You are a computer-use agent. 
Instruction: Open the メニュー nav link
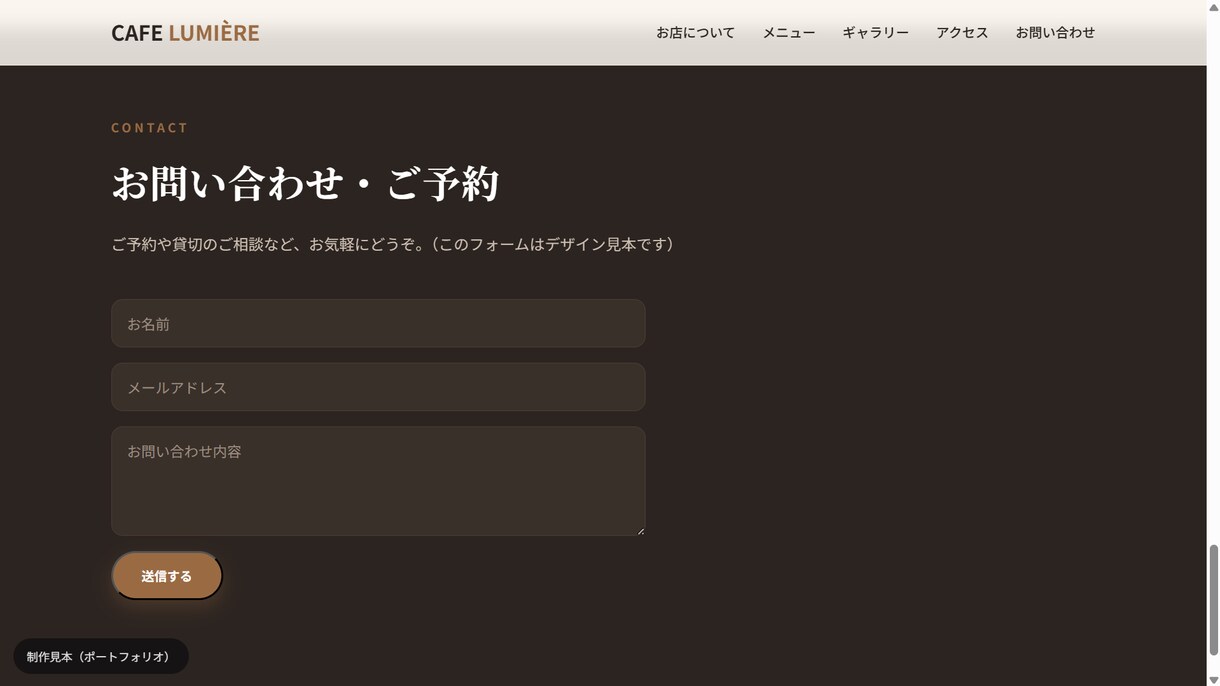click(788, 32)
